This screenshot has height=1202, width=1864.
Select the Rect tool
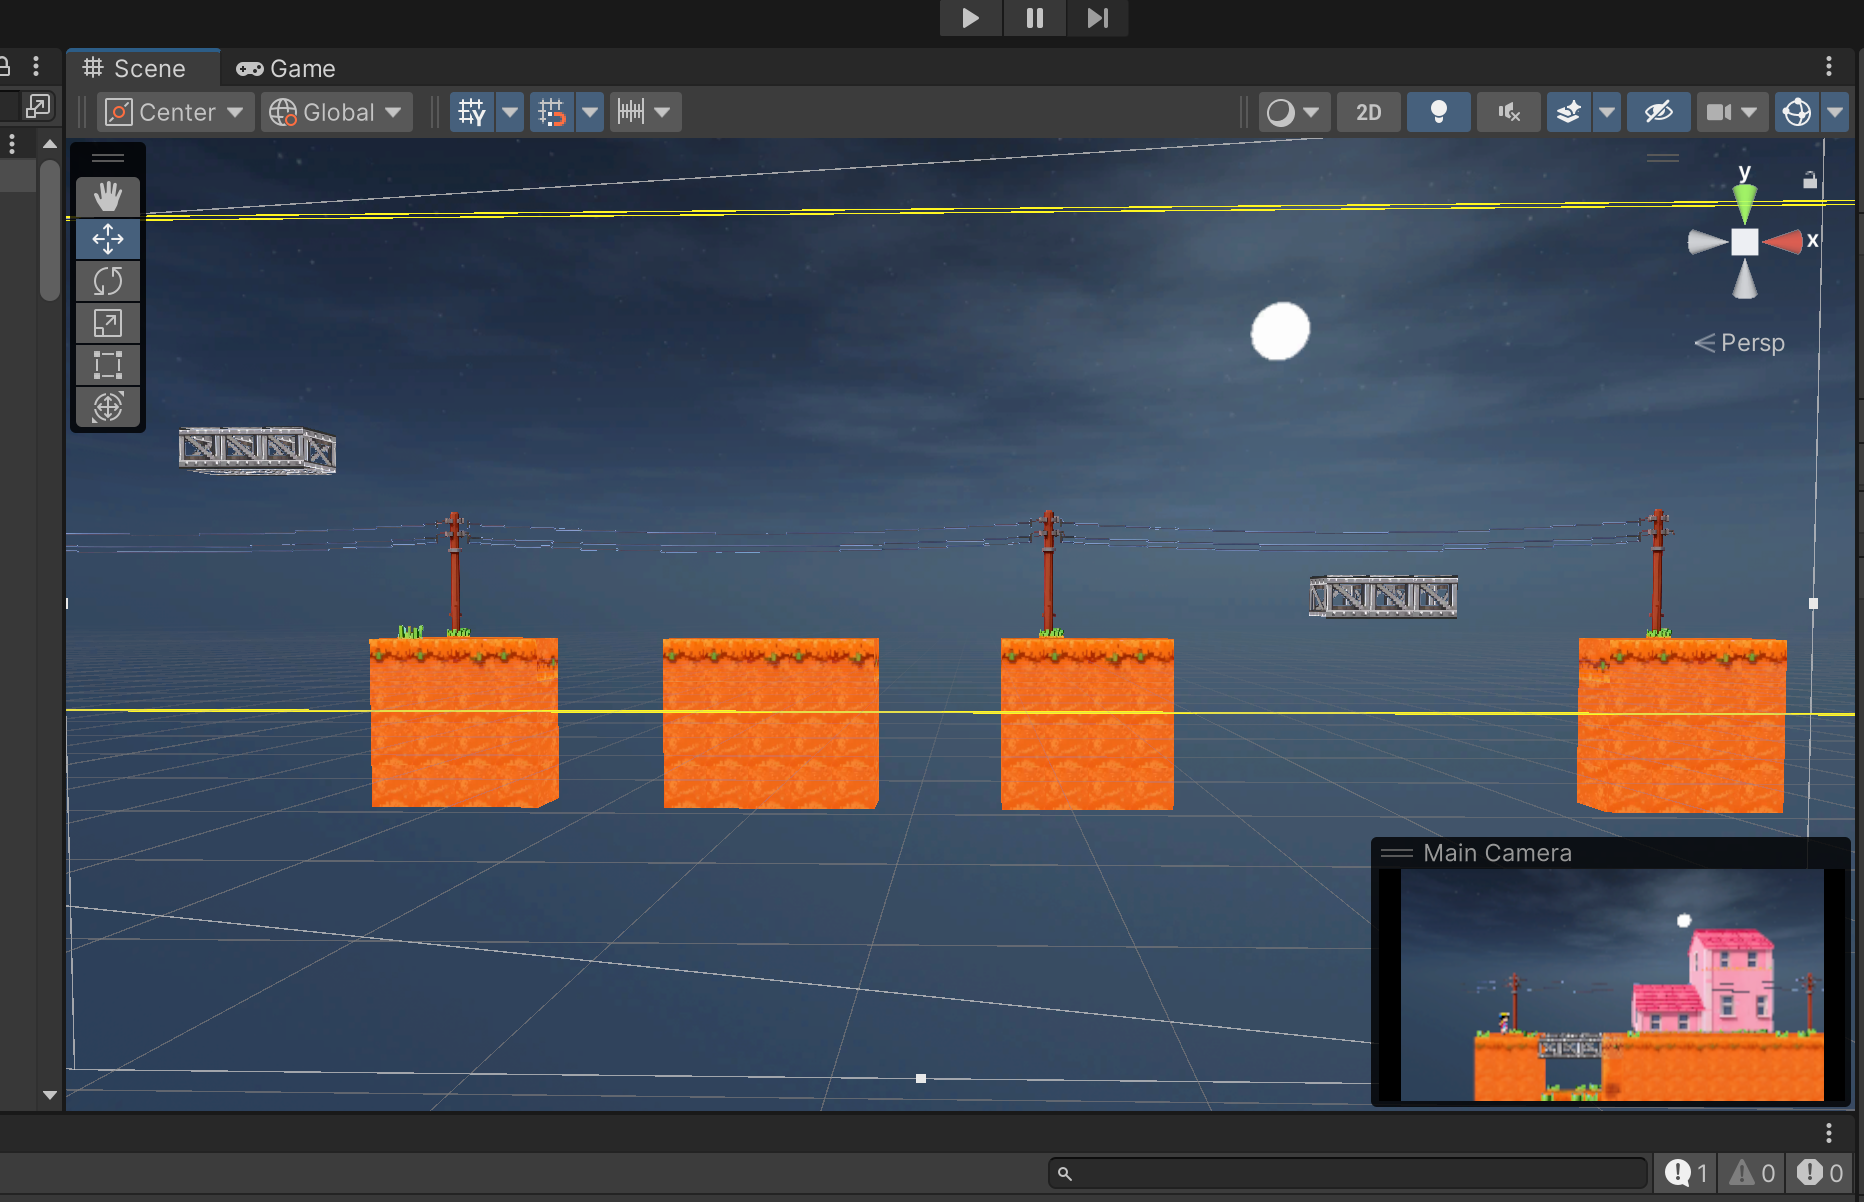click(108, 365)
